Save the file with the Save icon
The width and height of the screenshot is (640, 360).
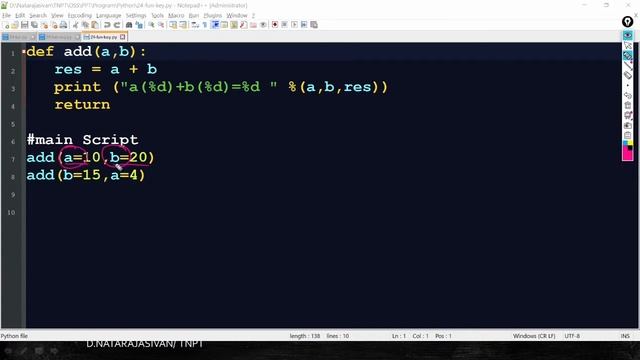pyautogui.click(x=24, y=25)
